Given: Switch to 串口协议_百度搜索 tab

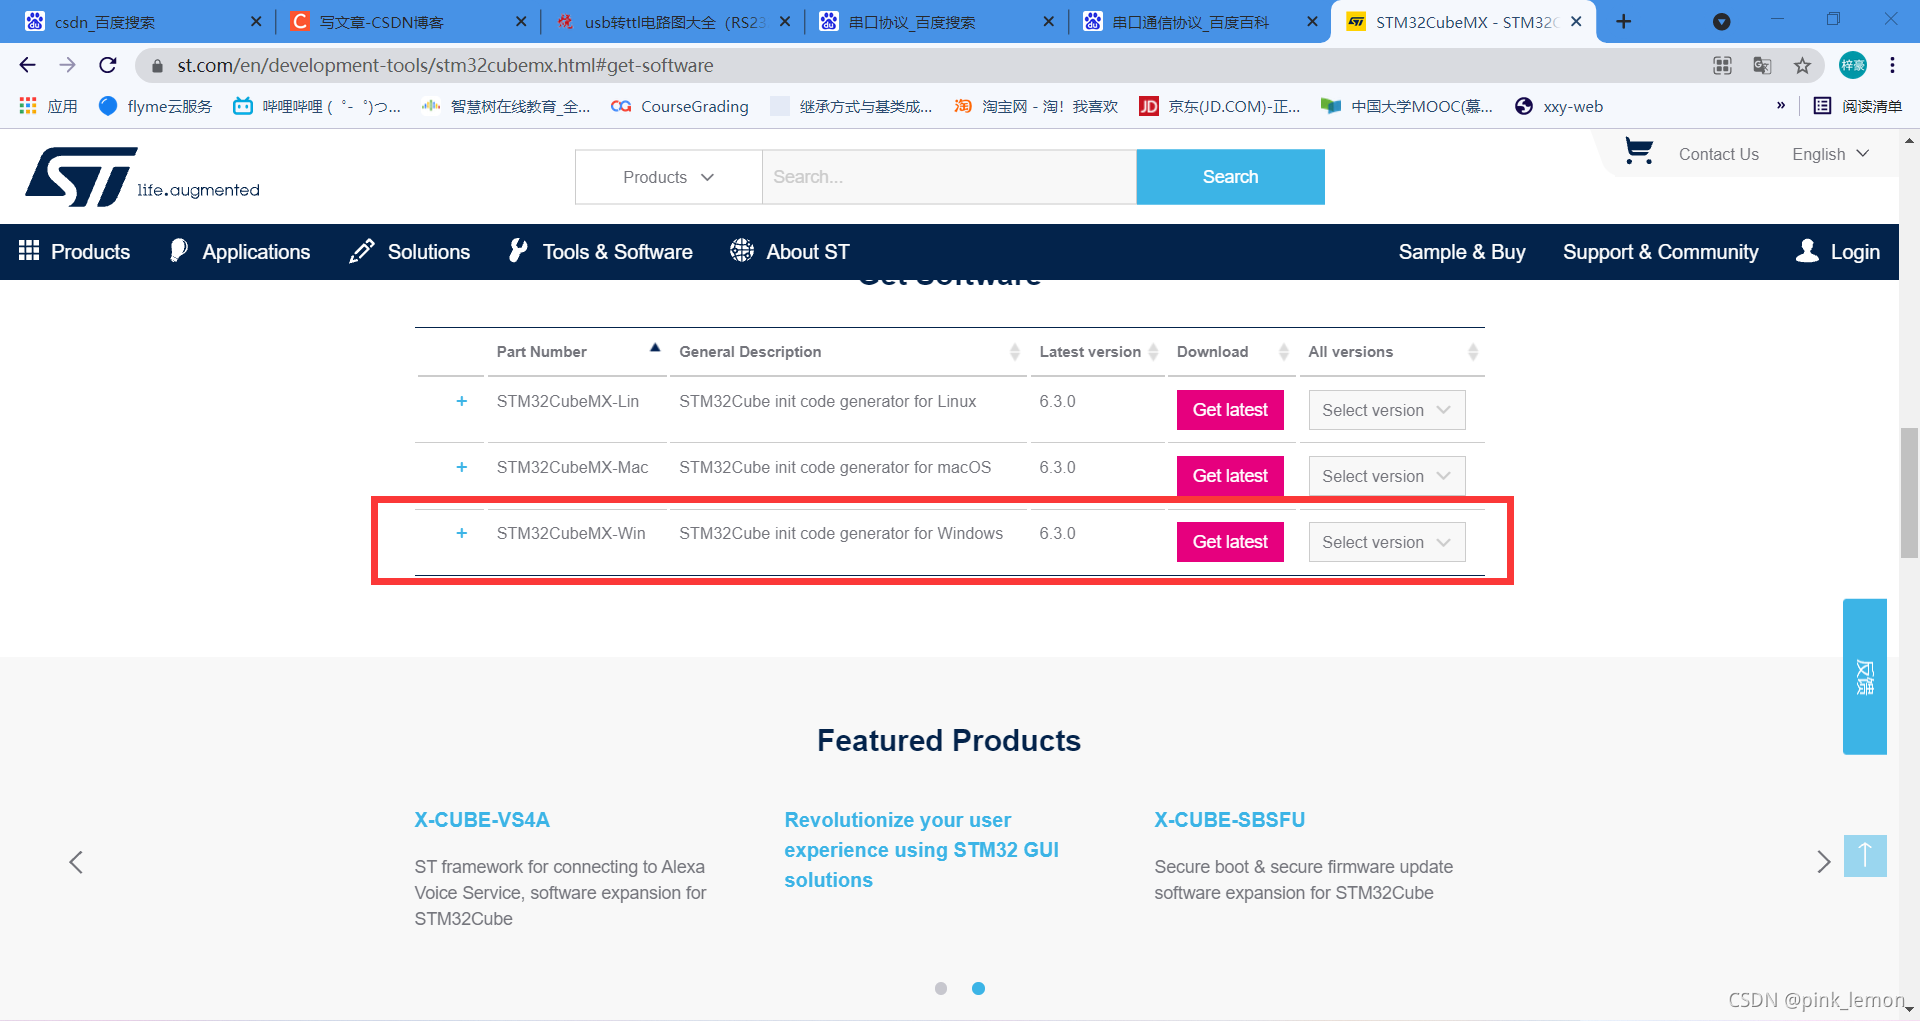Looking at the screenshot, I should tap(935, 21).
